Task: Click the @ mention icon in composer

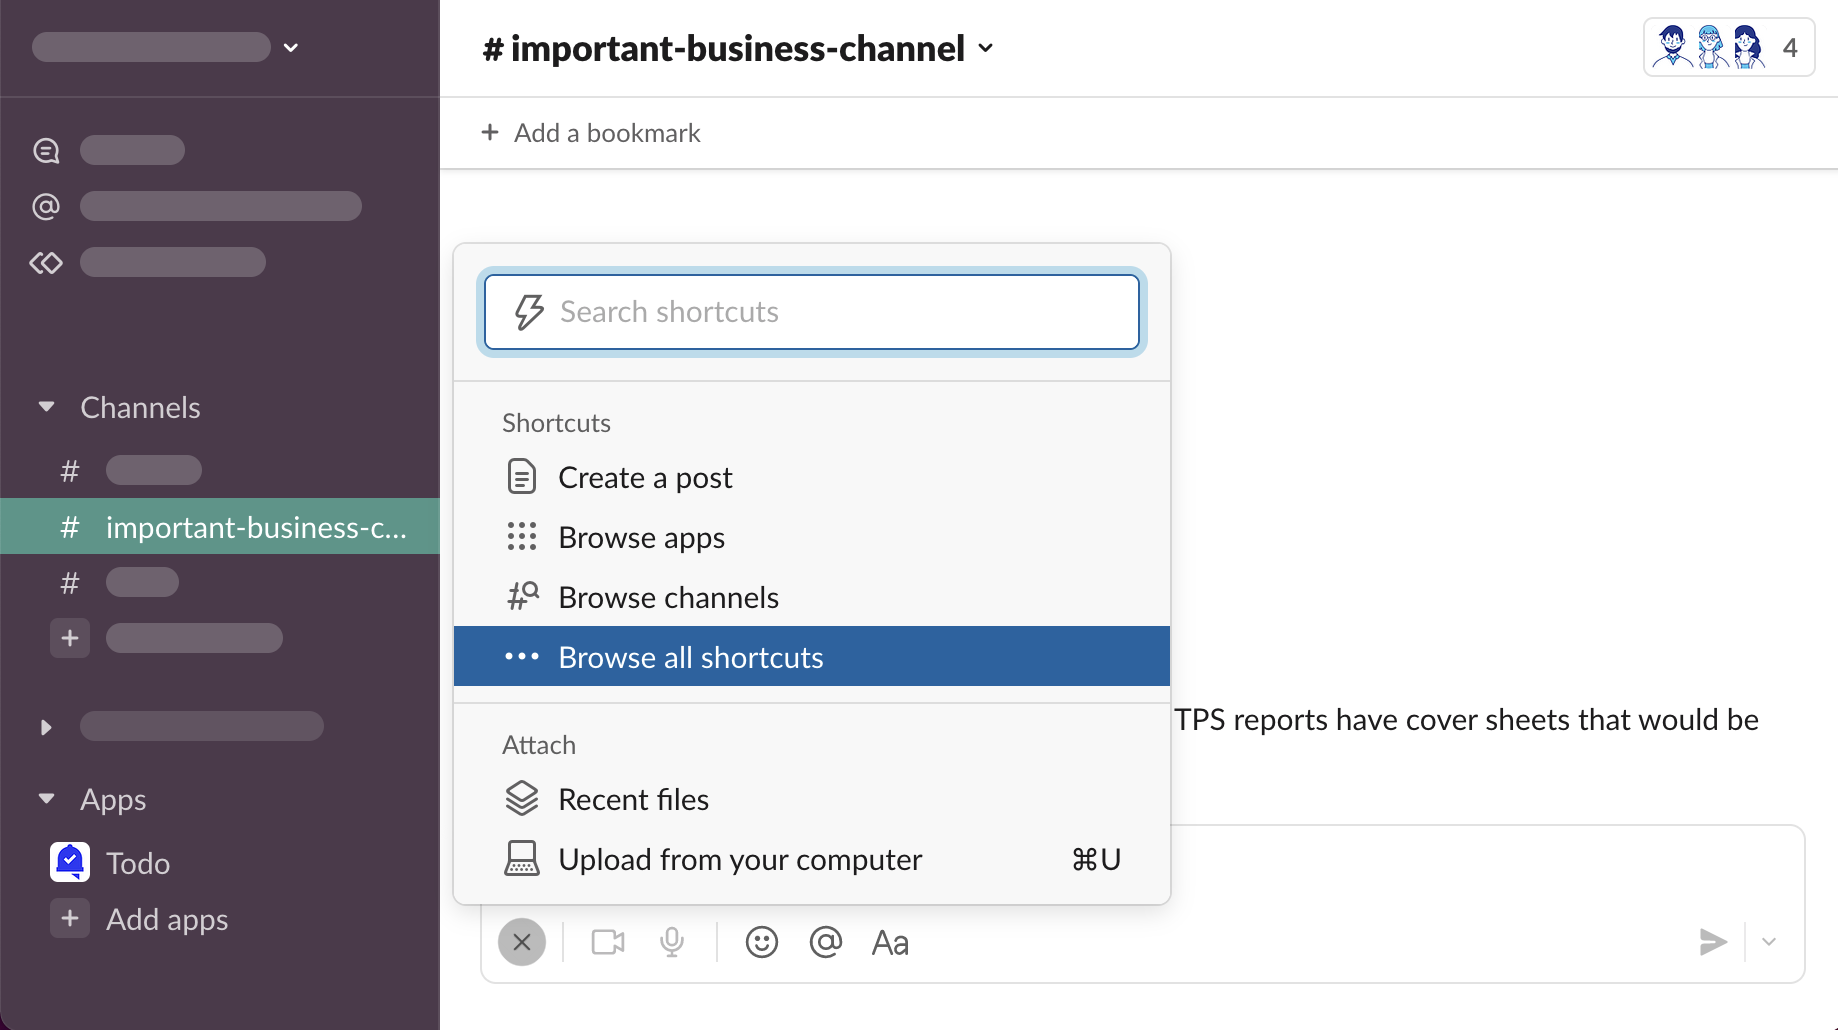Action: click(825, 942)
